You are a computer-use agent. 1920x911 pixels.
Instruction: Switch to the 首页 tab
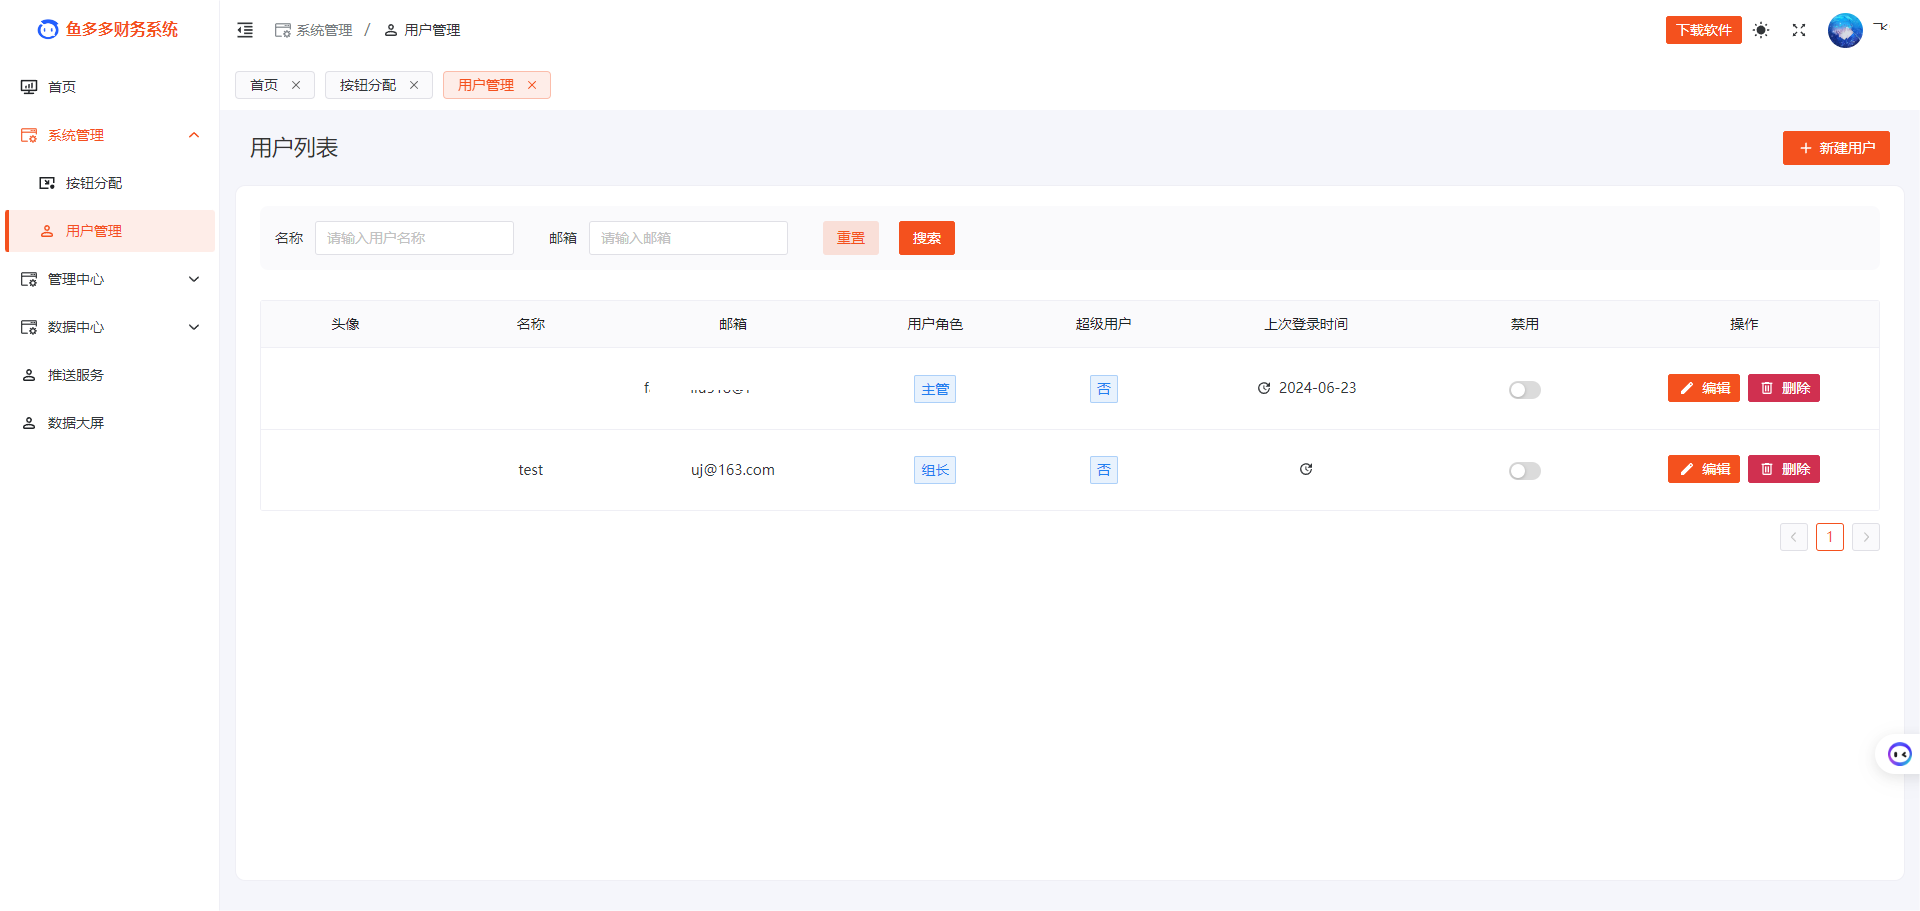[x=264, y=85]
